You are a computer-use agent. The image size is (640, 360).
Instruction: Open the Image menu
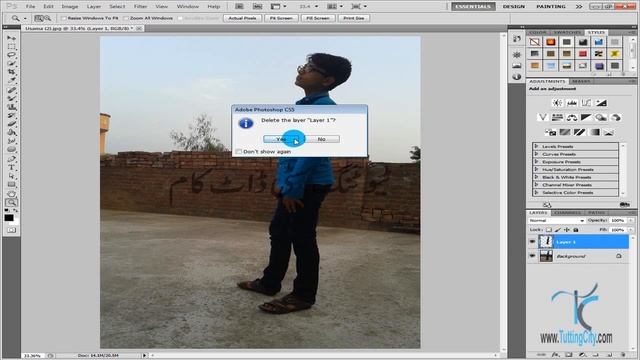[x=70, y=7]
